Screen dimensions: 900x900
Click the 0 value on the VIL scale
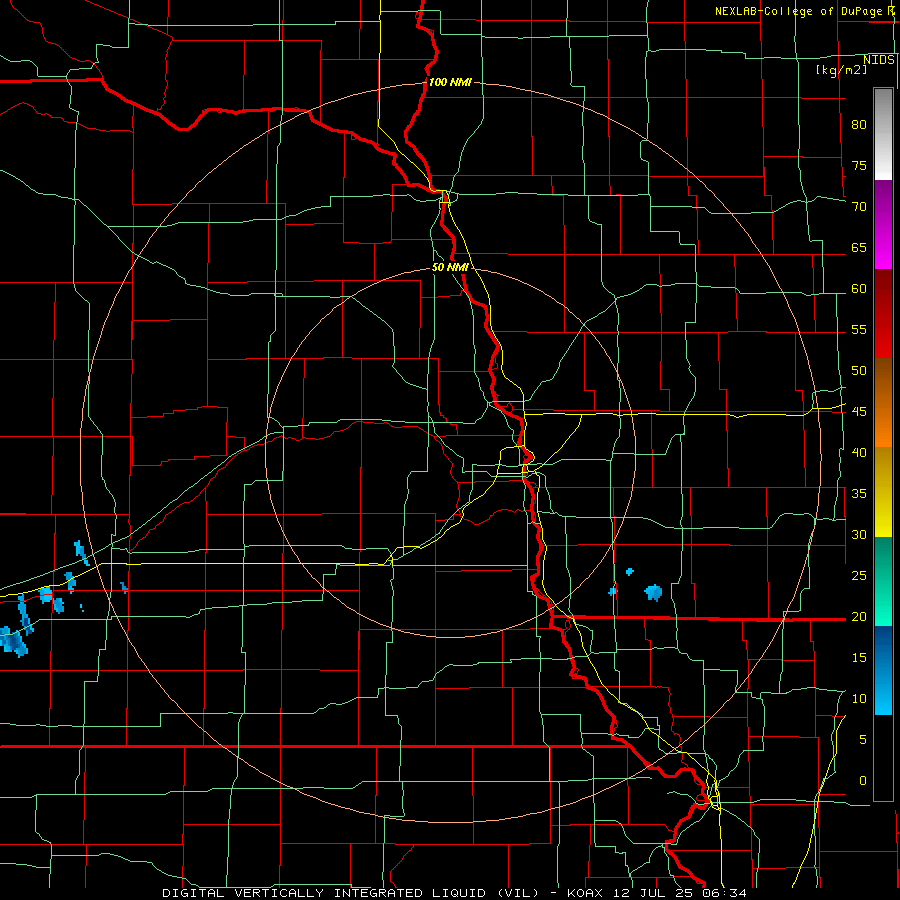coord(863,781)
